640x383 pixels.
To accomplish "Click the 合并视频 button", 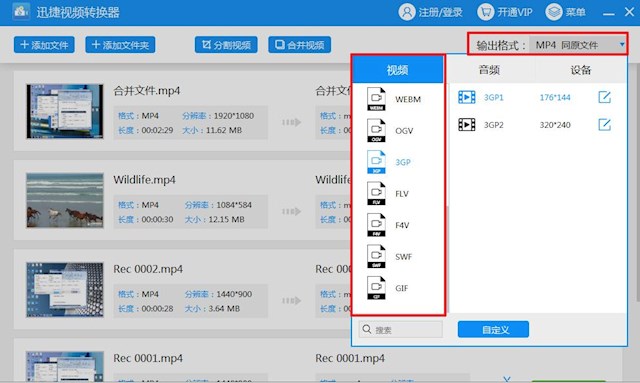I will tap(300, 45).
